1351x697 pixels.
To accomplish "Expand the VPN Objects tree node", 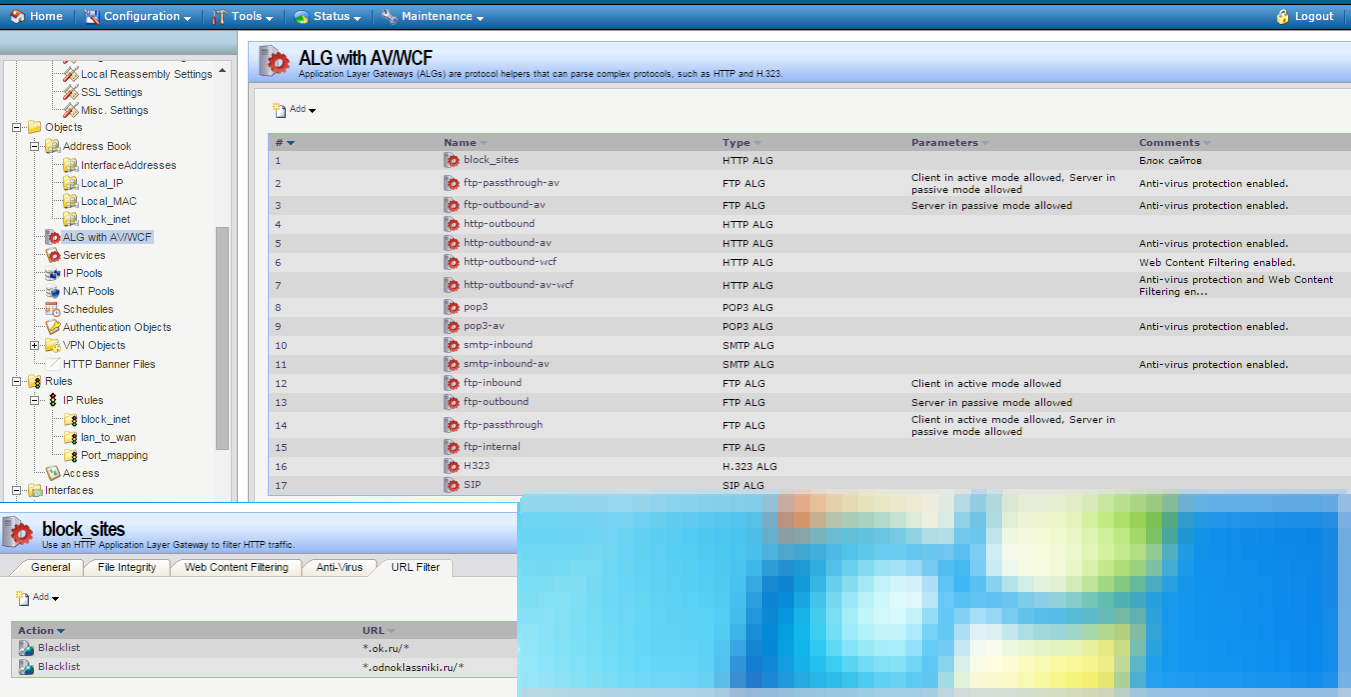I will 35,345.
